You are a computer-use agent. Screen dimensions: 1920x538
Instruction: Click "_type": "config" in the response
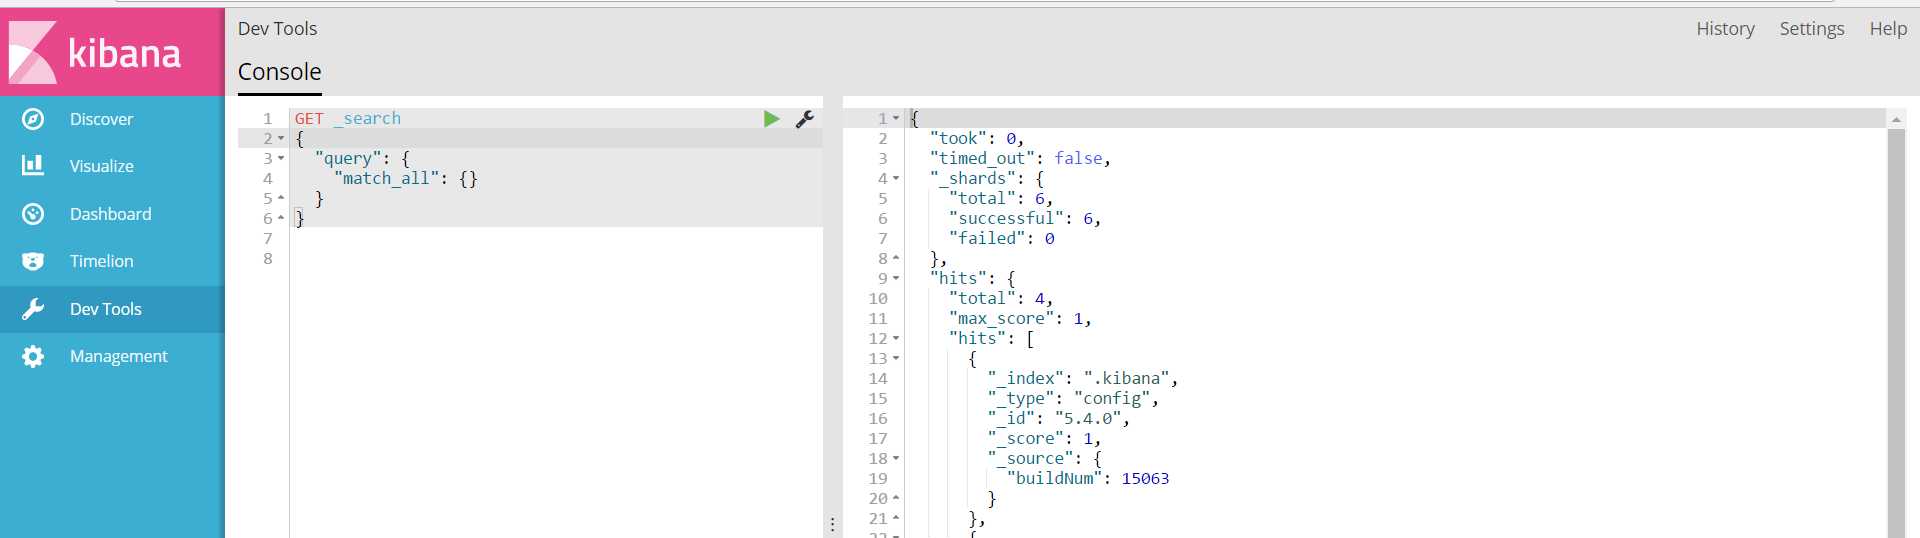[x=1073, y=398]
